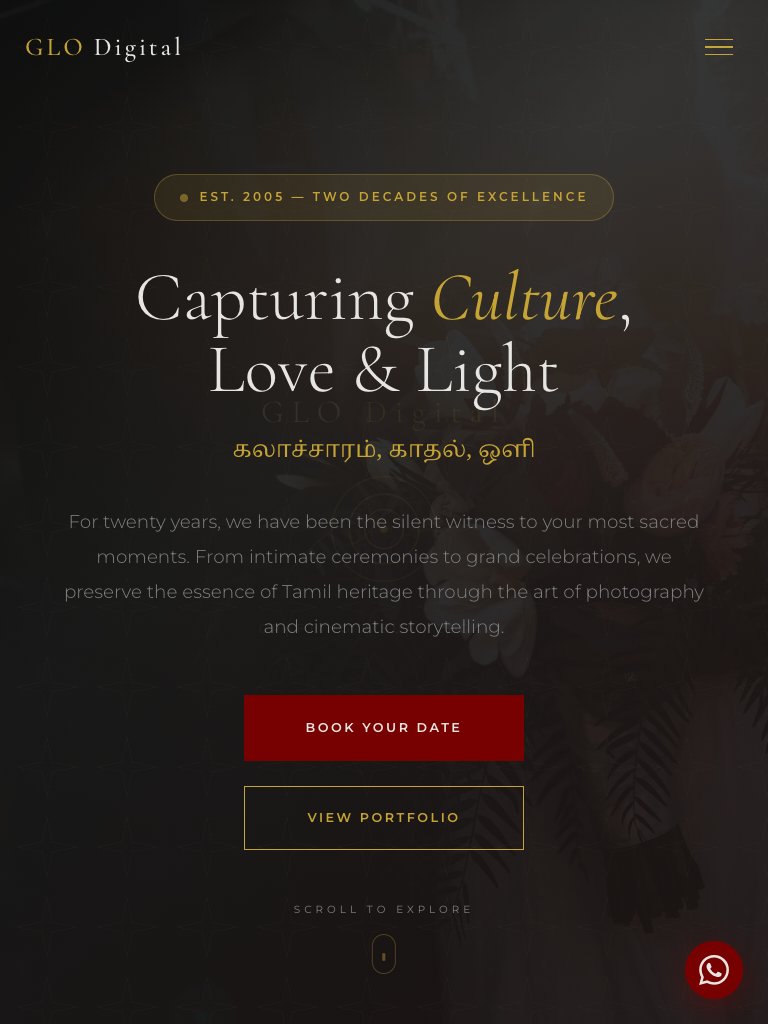Click 'and cinematic storytelling.' final line
The height and width of the screenshot is (1024, 768).
pos(383,627)
